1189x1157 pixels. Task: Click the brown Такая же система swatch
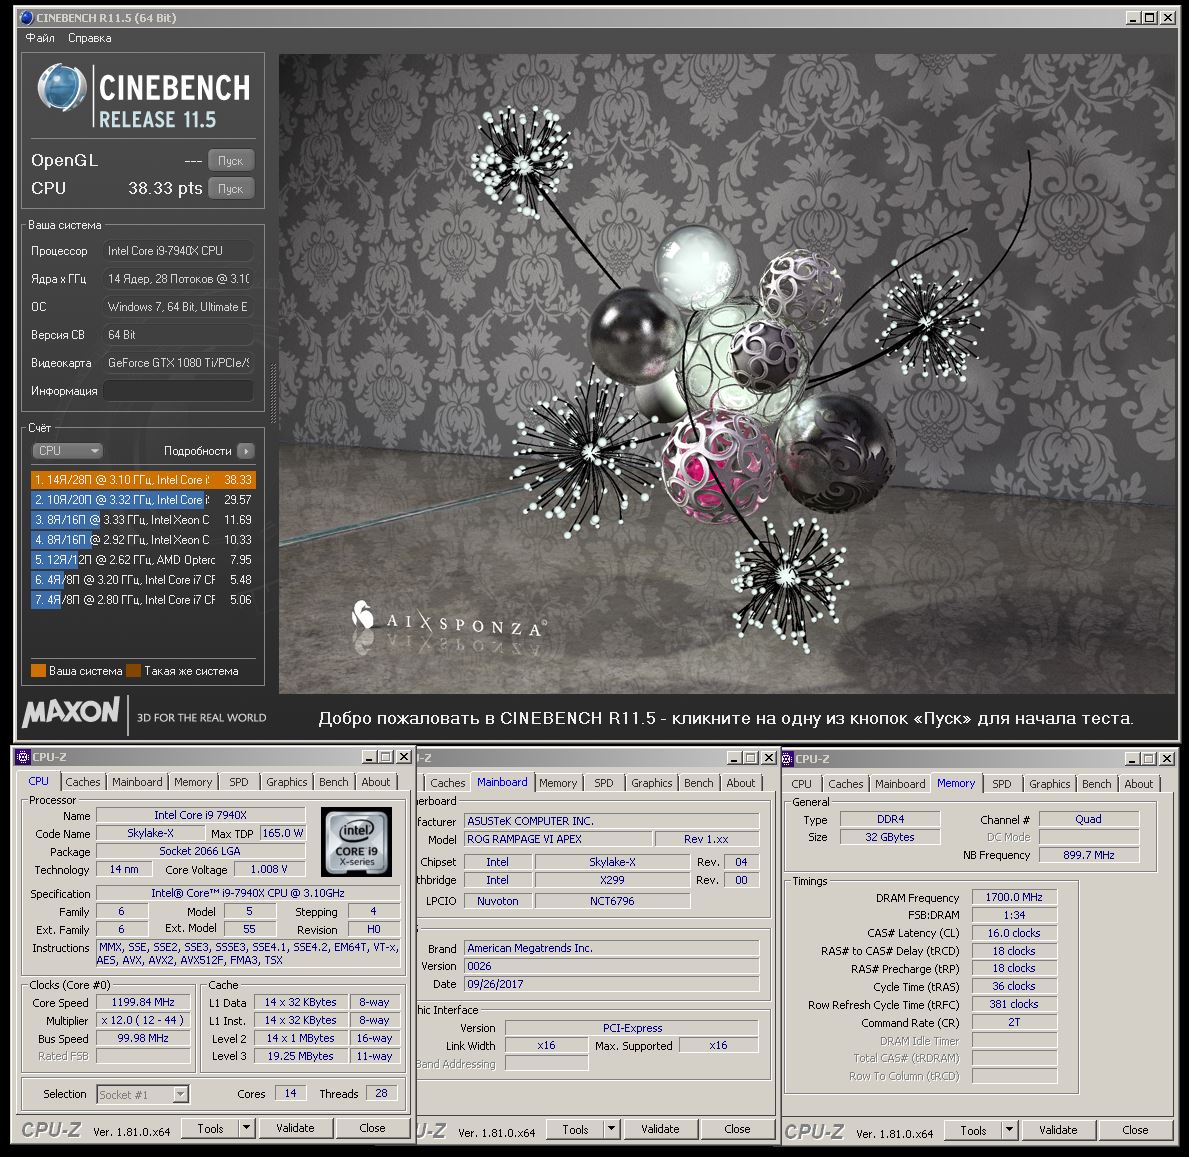[x=133, y=671]
